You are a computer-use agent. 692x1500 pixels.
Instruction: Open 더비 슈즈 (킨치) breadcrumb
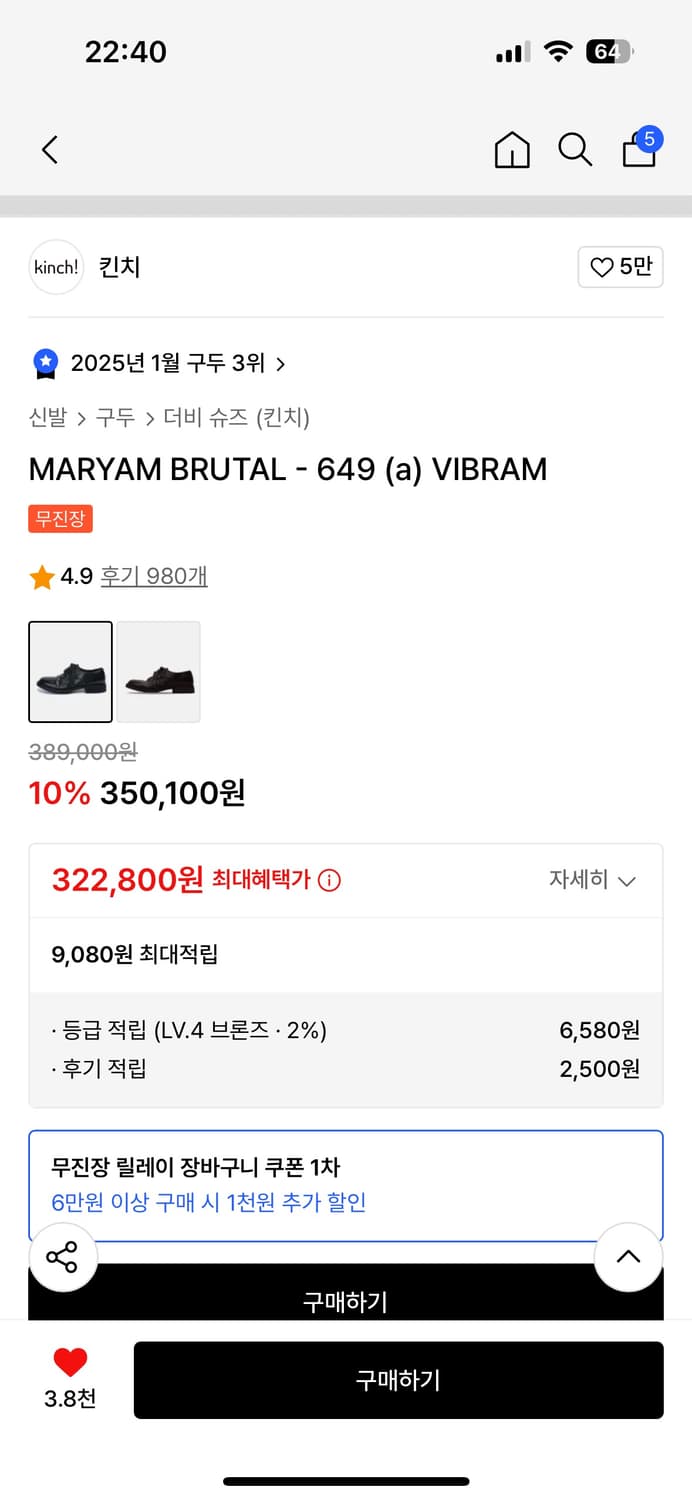(236, 417)
